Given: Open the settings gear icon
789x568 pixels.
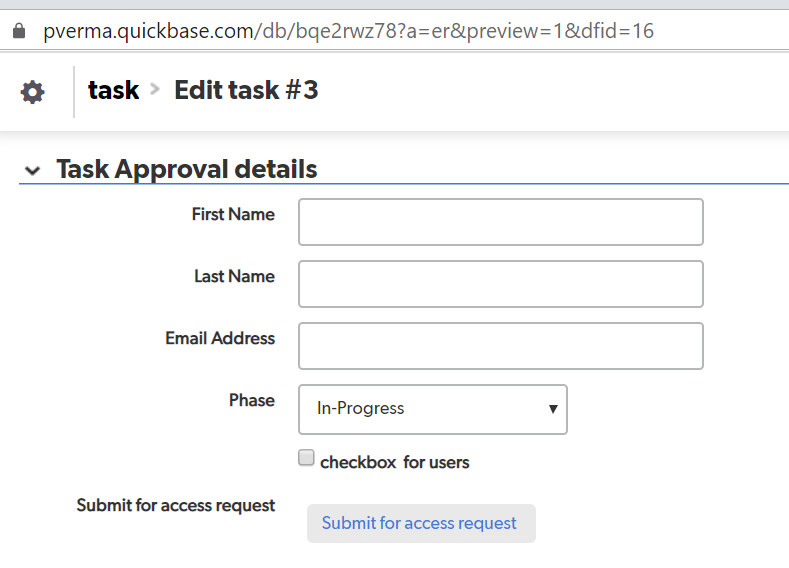Looking at the screenshot, I should coord(33,92).
